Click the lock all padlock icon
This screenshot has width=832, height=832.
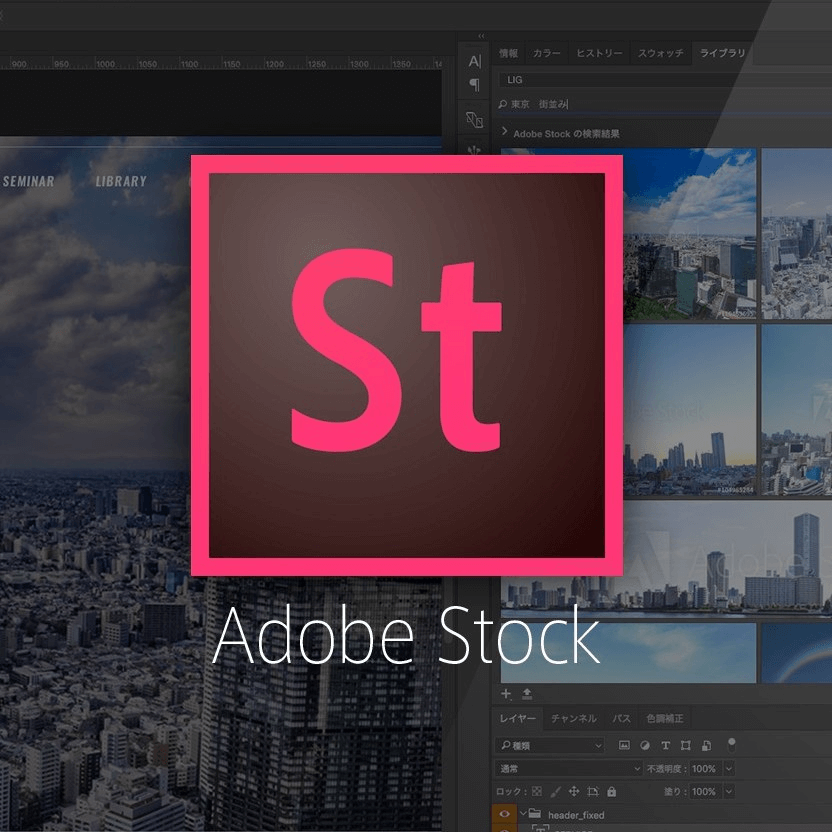tap(612, 791)
